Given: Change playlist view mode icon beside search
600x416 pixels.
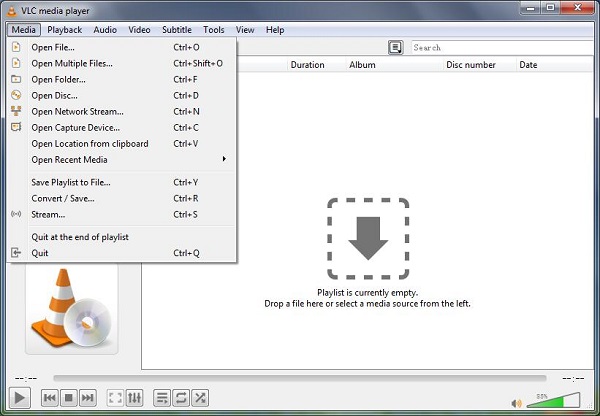Looking at the screenshot, I should tap(396, 48).
